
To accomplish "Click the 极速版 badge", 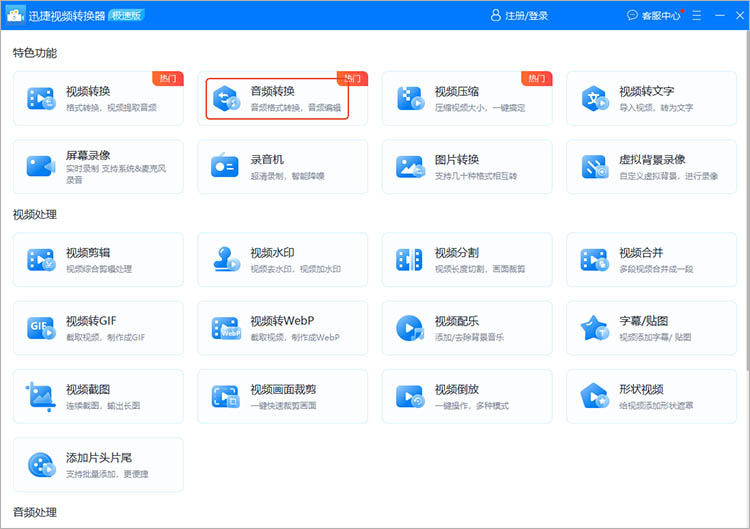I will pos(126,15).
